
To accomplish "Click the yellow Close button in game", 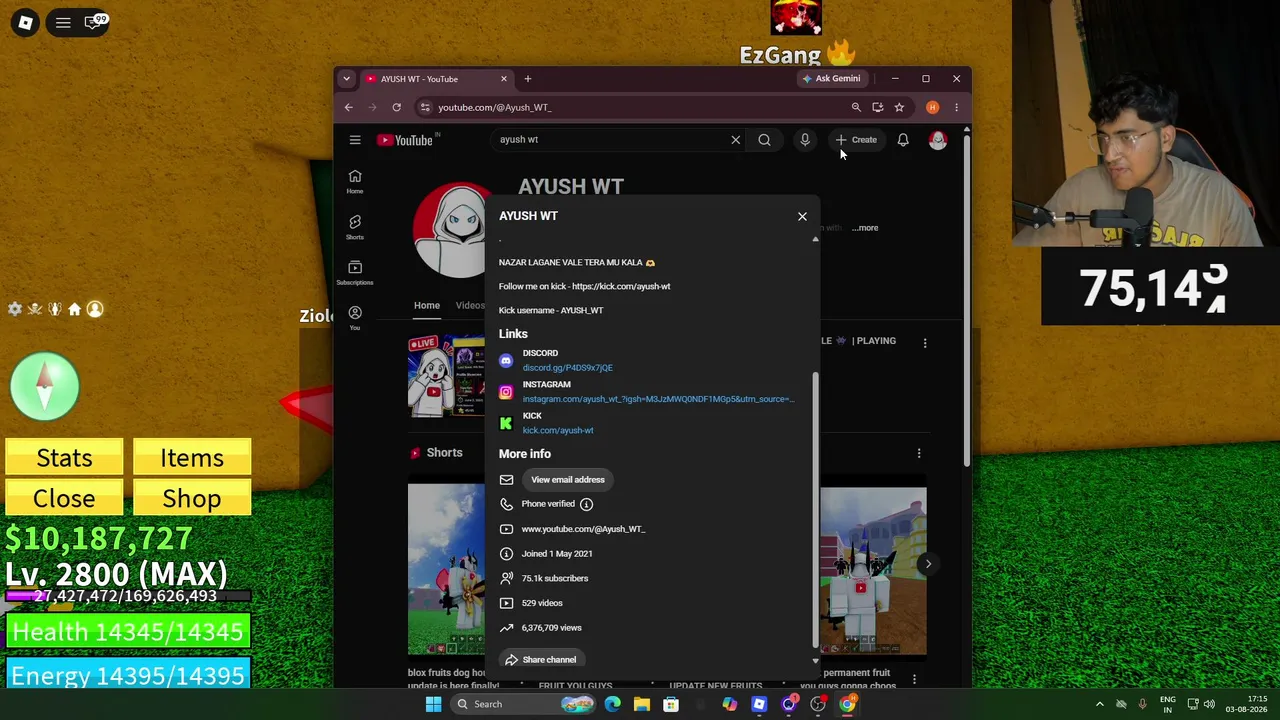I will point(64,498).
